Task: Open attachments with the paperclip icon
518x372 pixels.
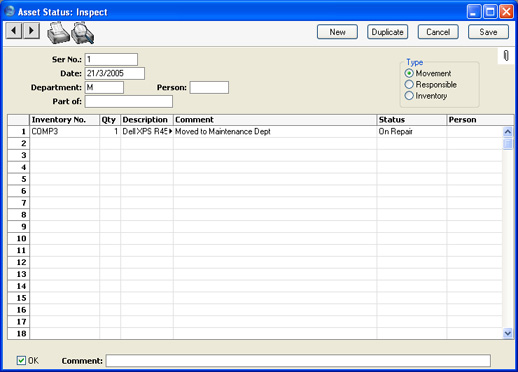Action: pyautogui.click(x=506, y=56)
